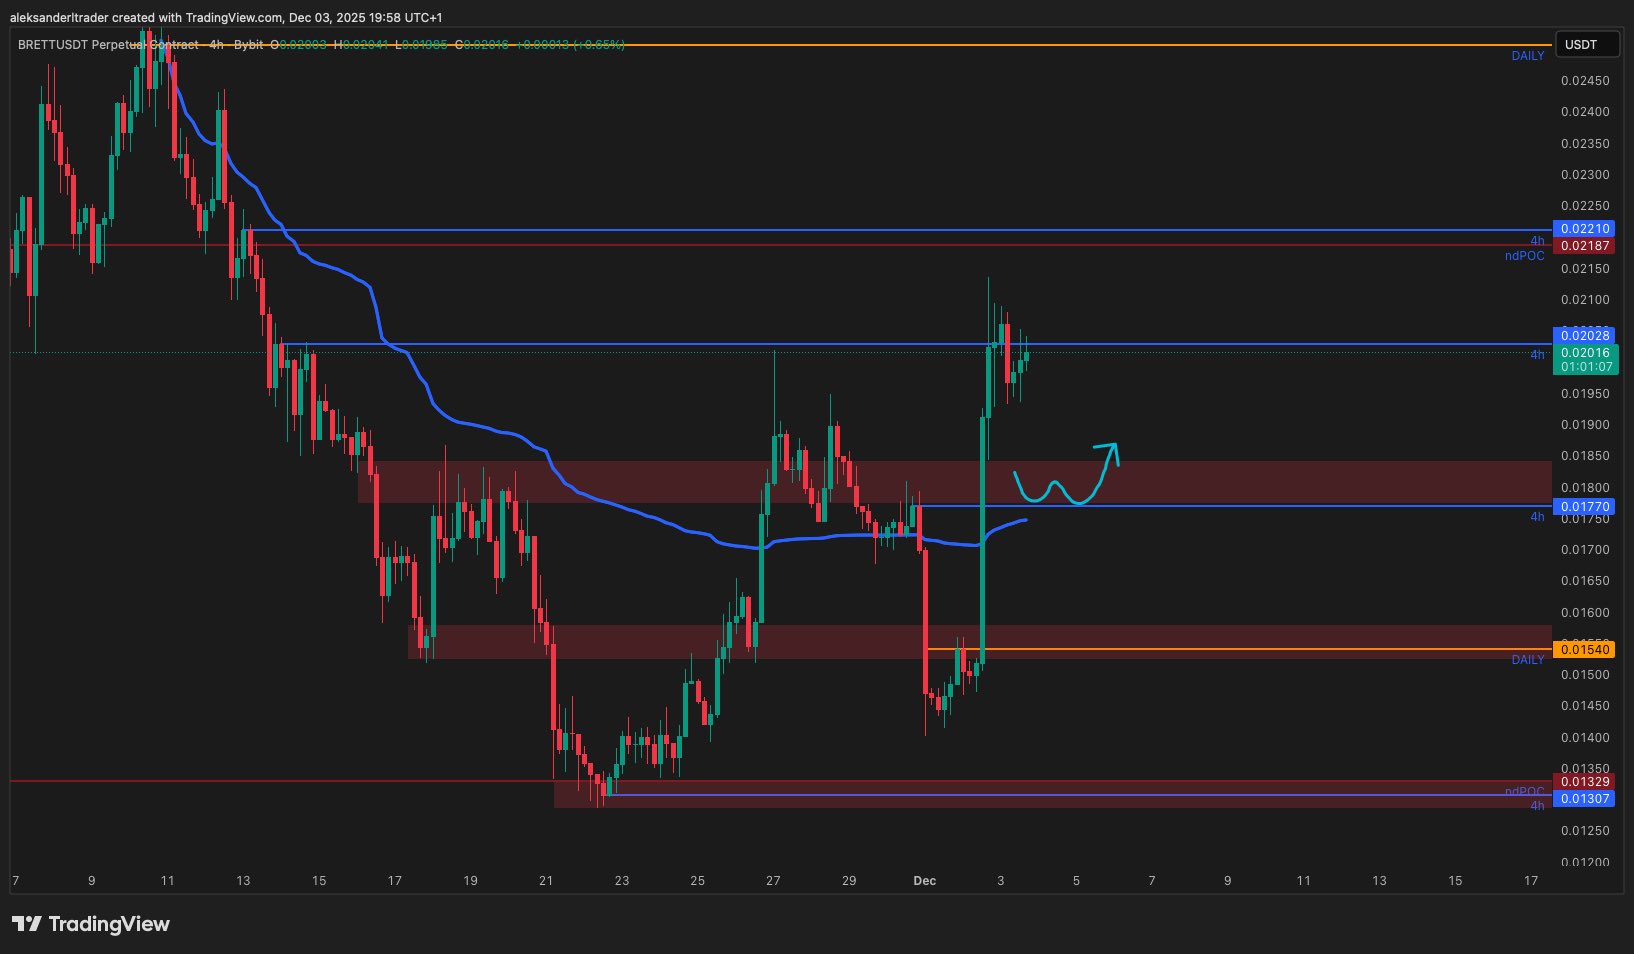Viewport: 1634px width, 954px height.
Task: Select the 0.02187 red ndPOC price label
Action: click(1585, 246)
